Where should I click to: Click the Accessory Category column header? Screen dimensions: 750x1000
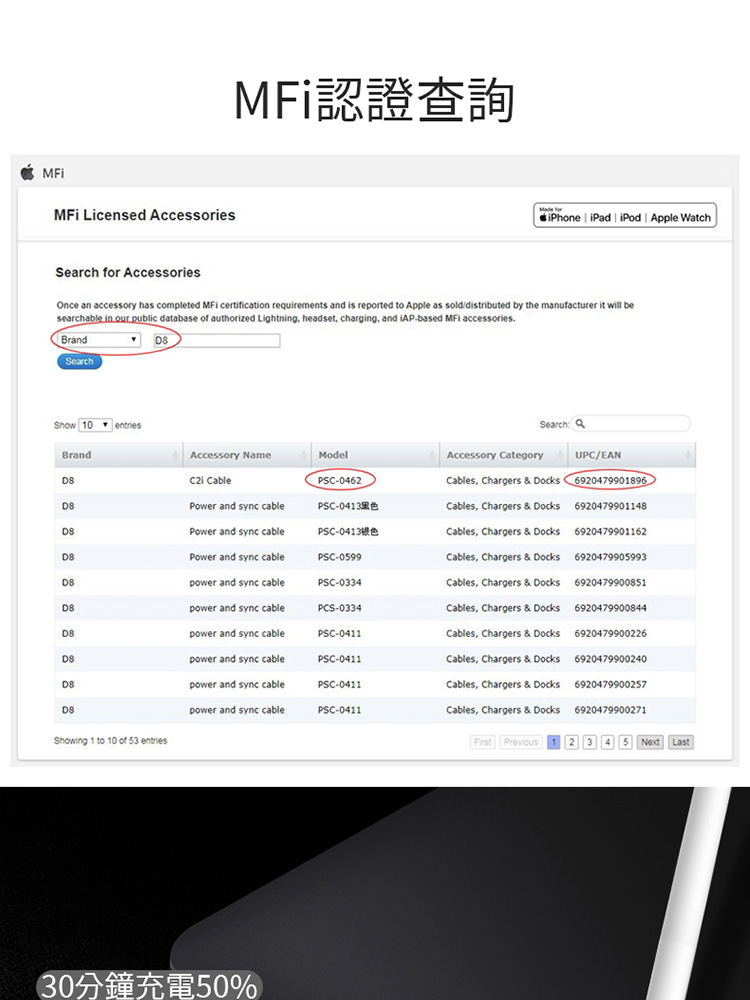[x=495, y=456]
